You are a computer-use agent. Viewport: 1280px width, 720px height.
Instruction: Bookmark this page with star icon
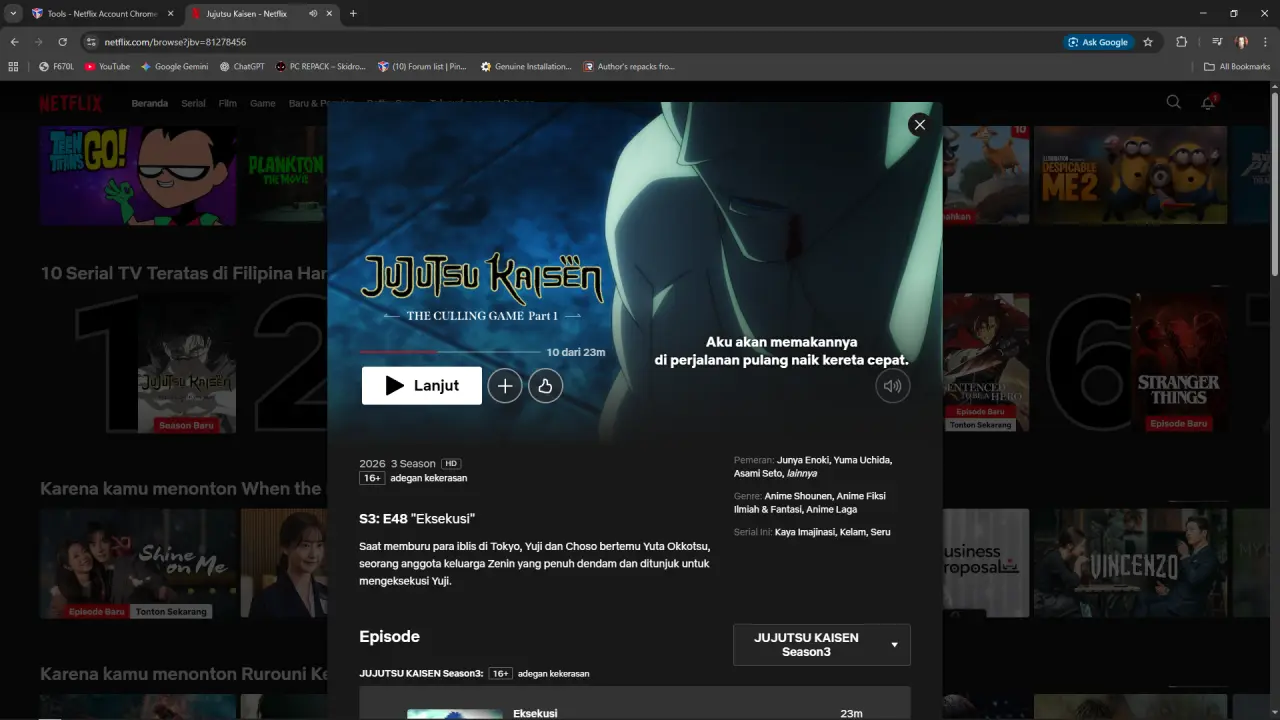coord(1148,42)
